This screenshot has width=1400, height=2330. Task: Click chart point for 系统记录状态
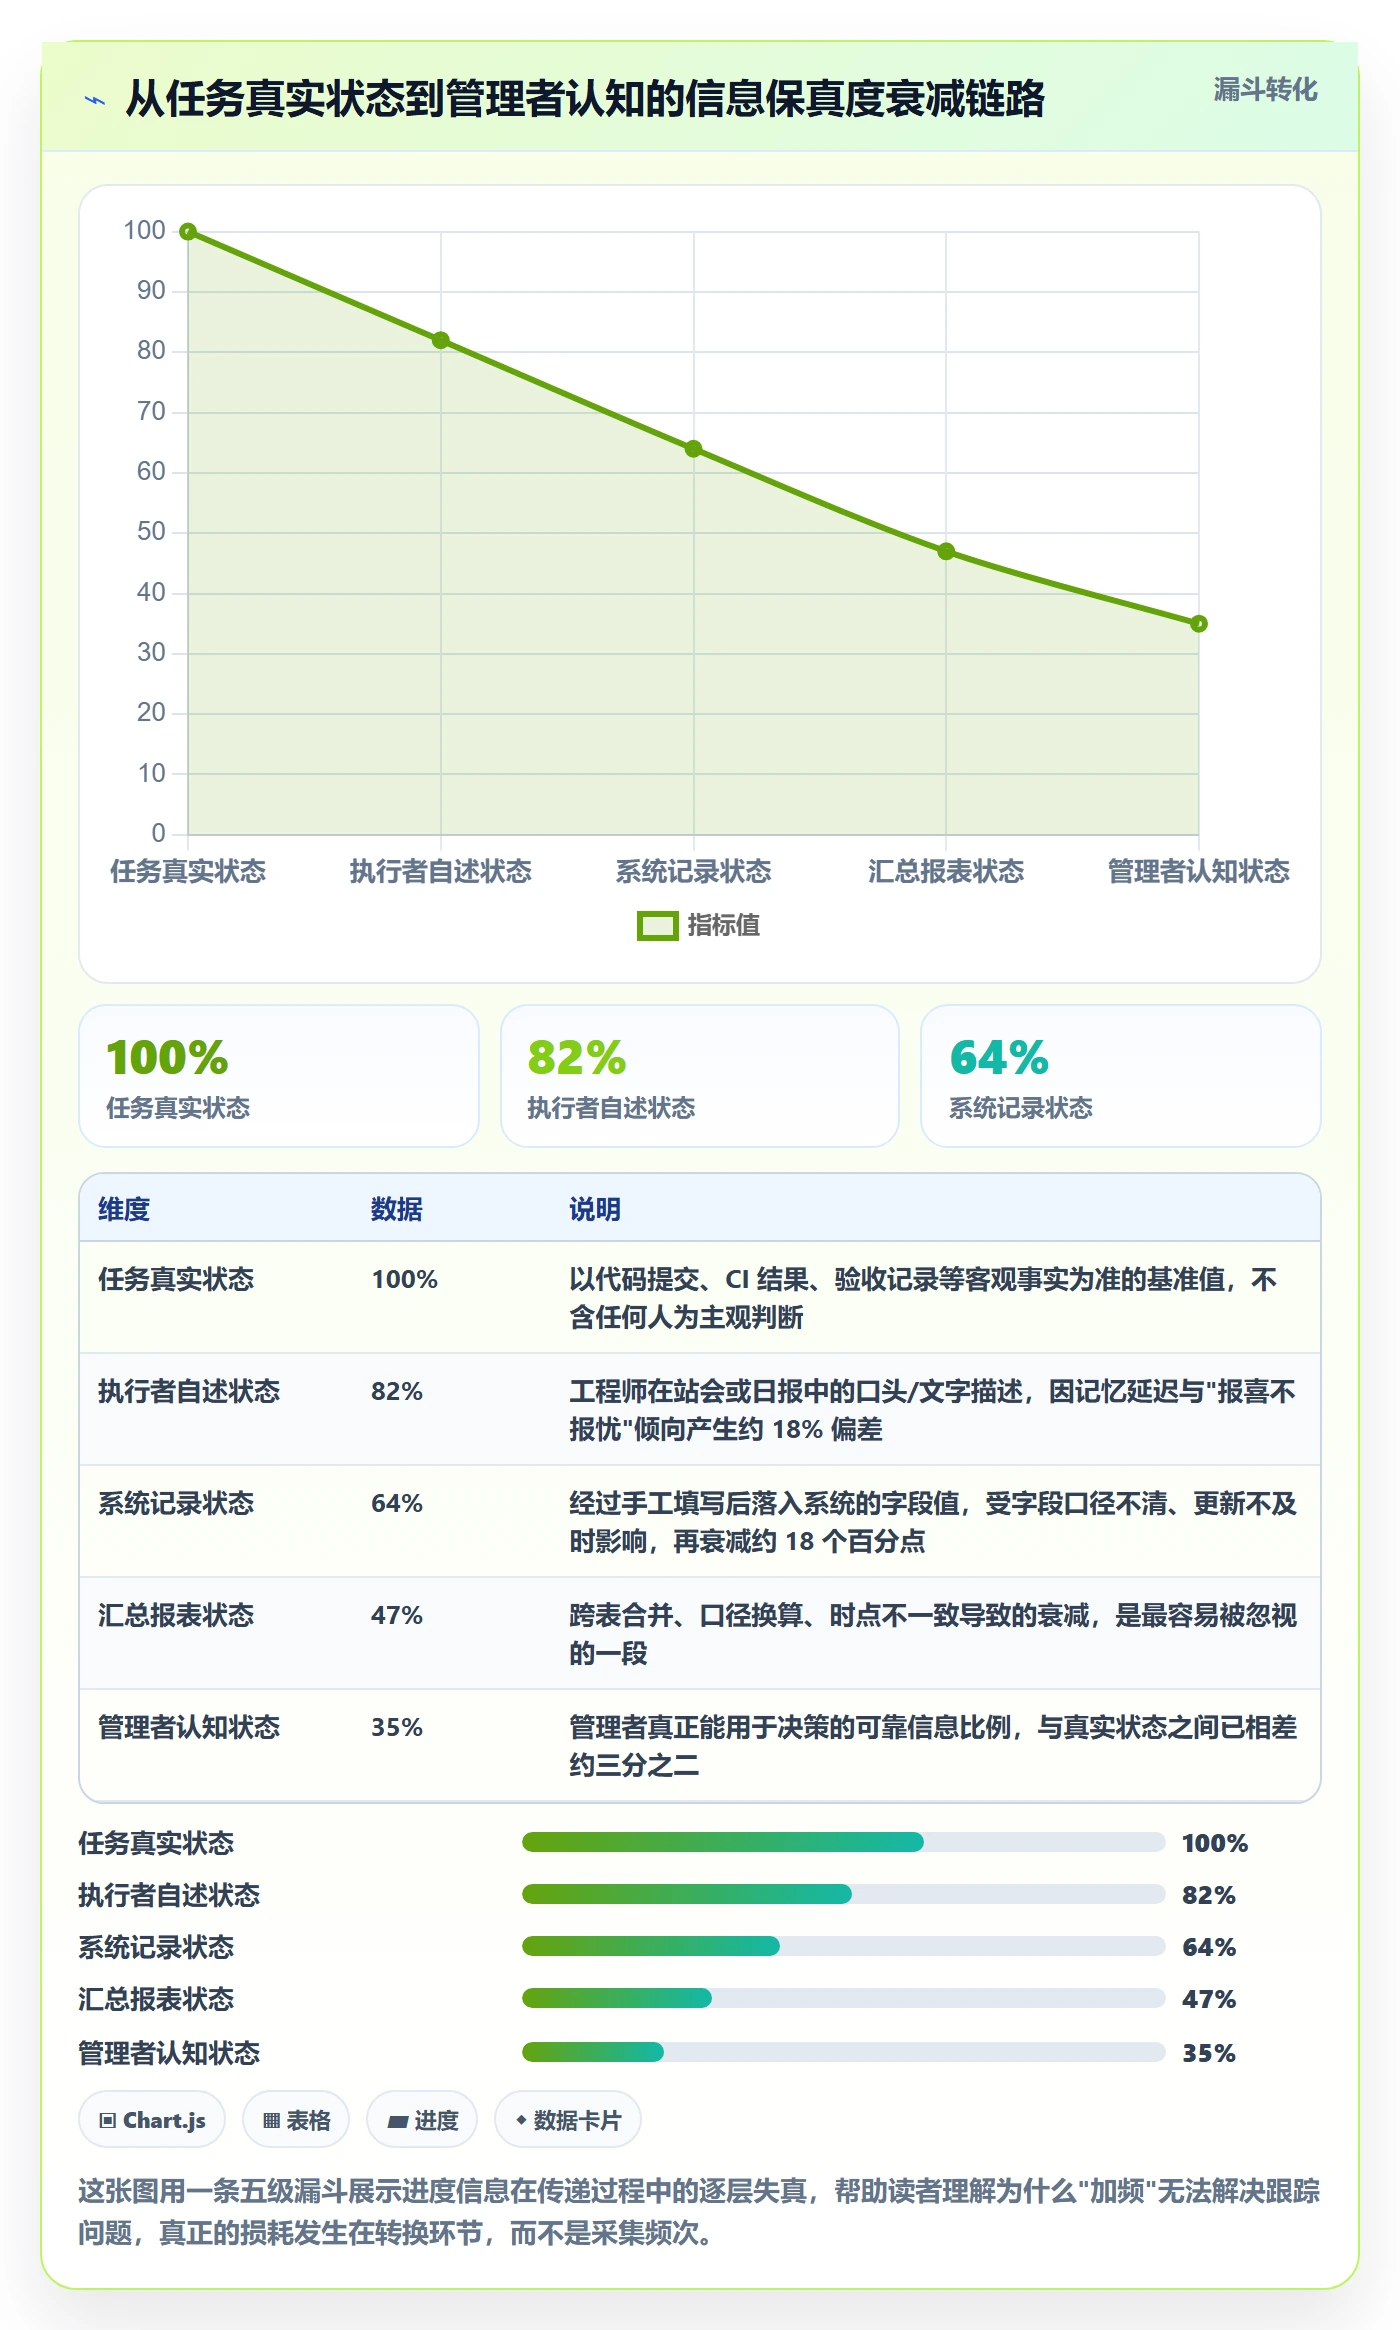pos(693,449)
